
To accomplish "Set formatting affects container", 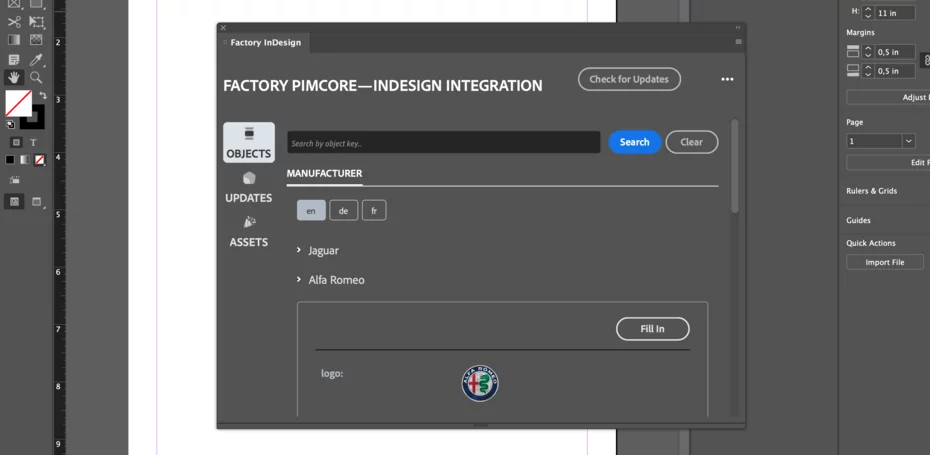I will (17, 142).
